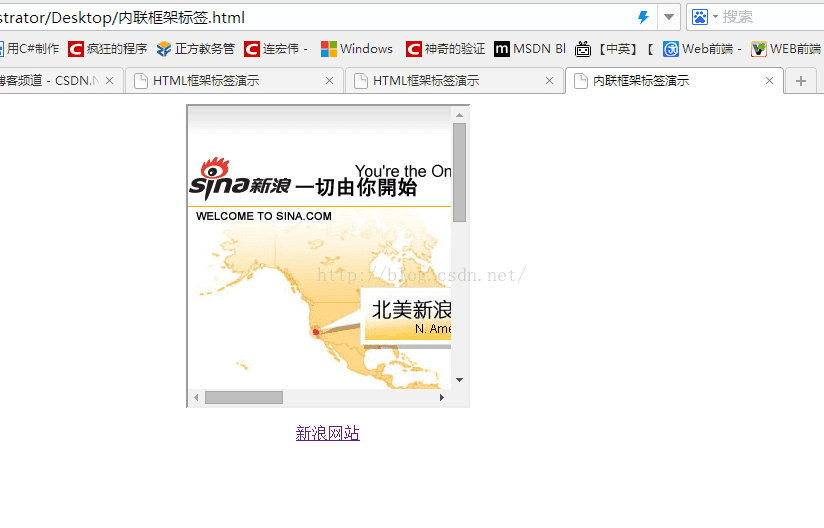
Task: Open the 新浪网站 hyperlink
Action: (x=327, y=433)
